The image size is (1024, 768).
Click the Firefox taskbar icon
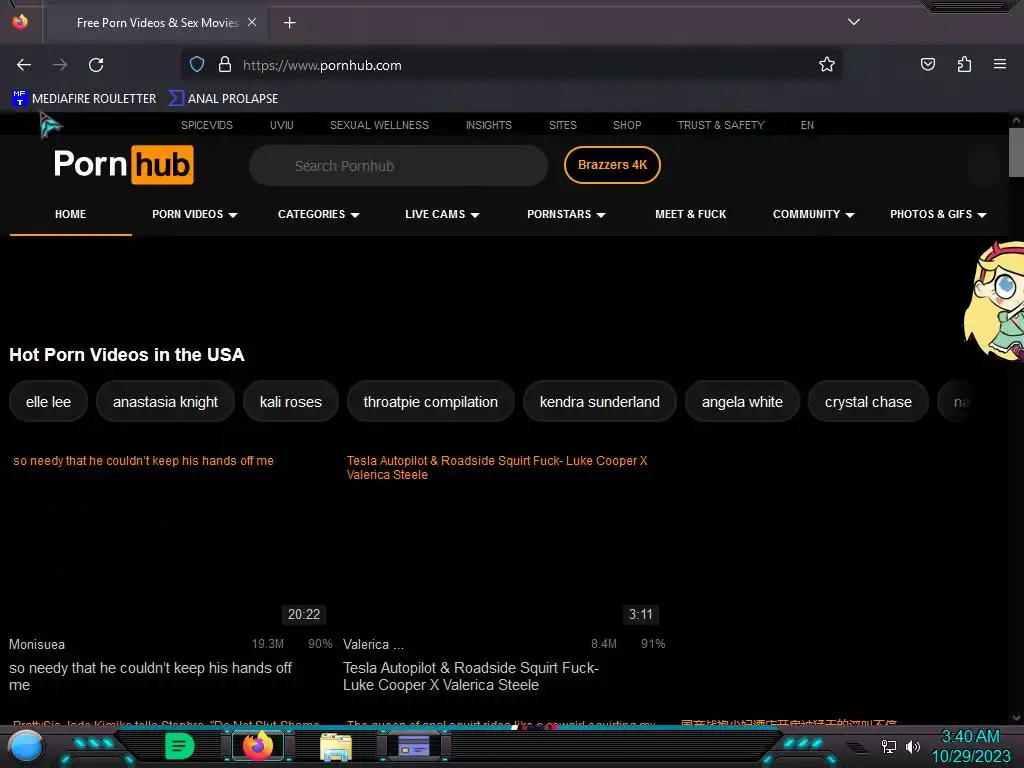pyautogui.click(x=257, y=746)
